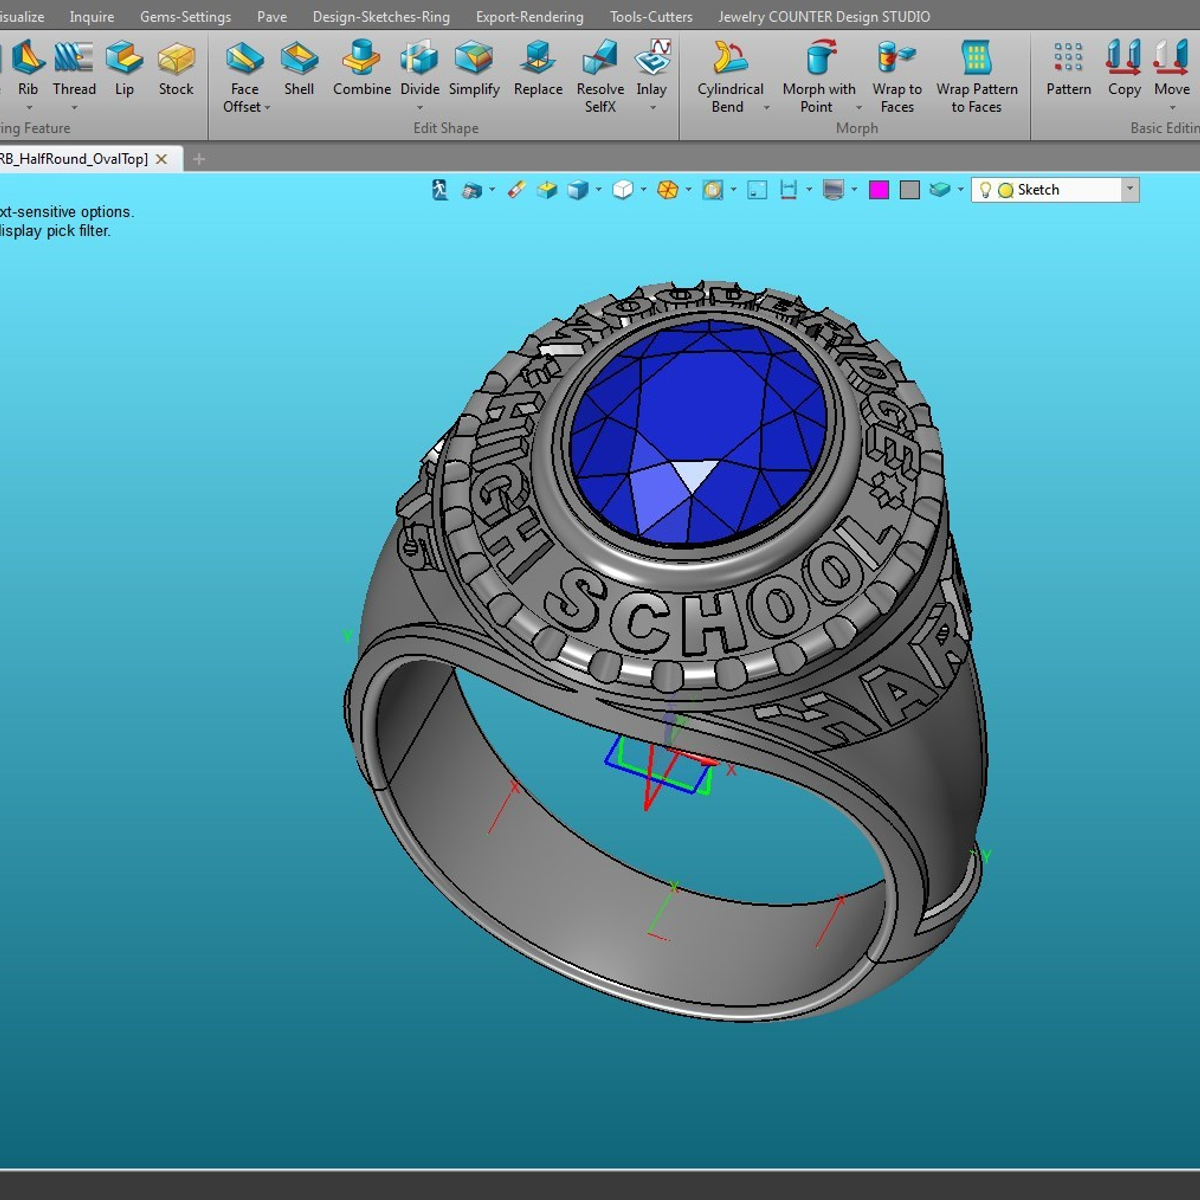Screen dimensions: 1200x1200
Task: Open the Tools-Cutters tab
Action: click(651, 17)
